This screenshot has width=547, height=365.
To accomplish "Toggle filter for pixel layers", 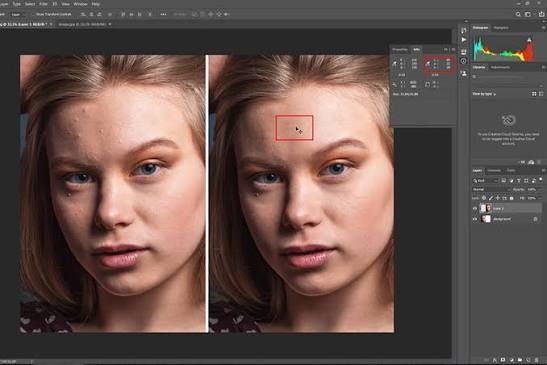I will (504, 181).
